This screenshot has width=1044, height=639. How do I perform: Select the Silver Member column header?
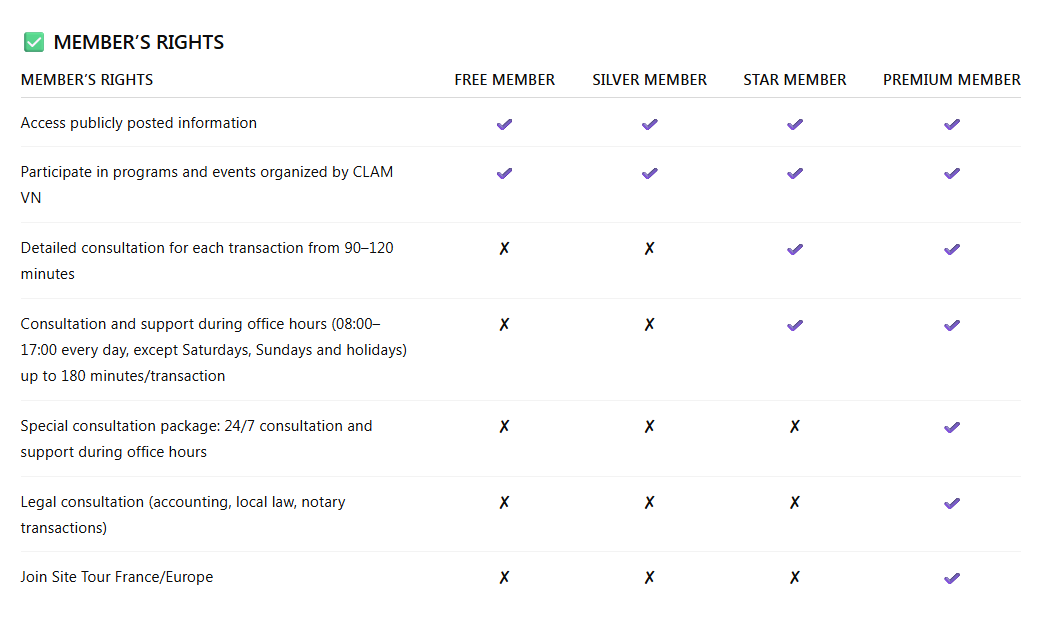point(649,80)
